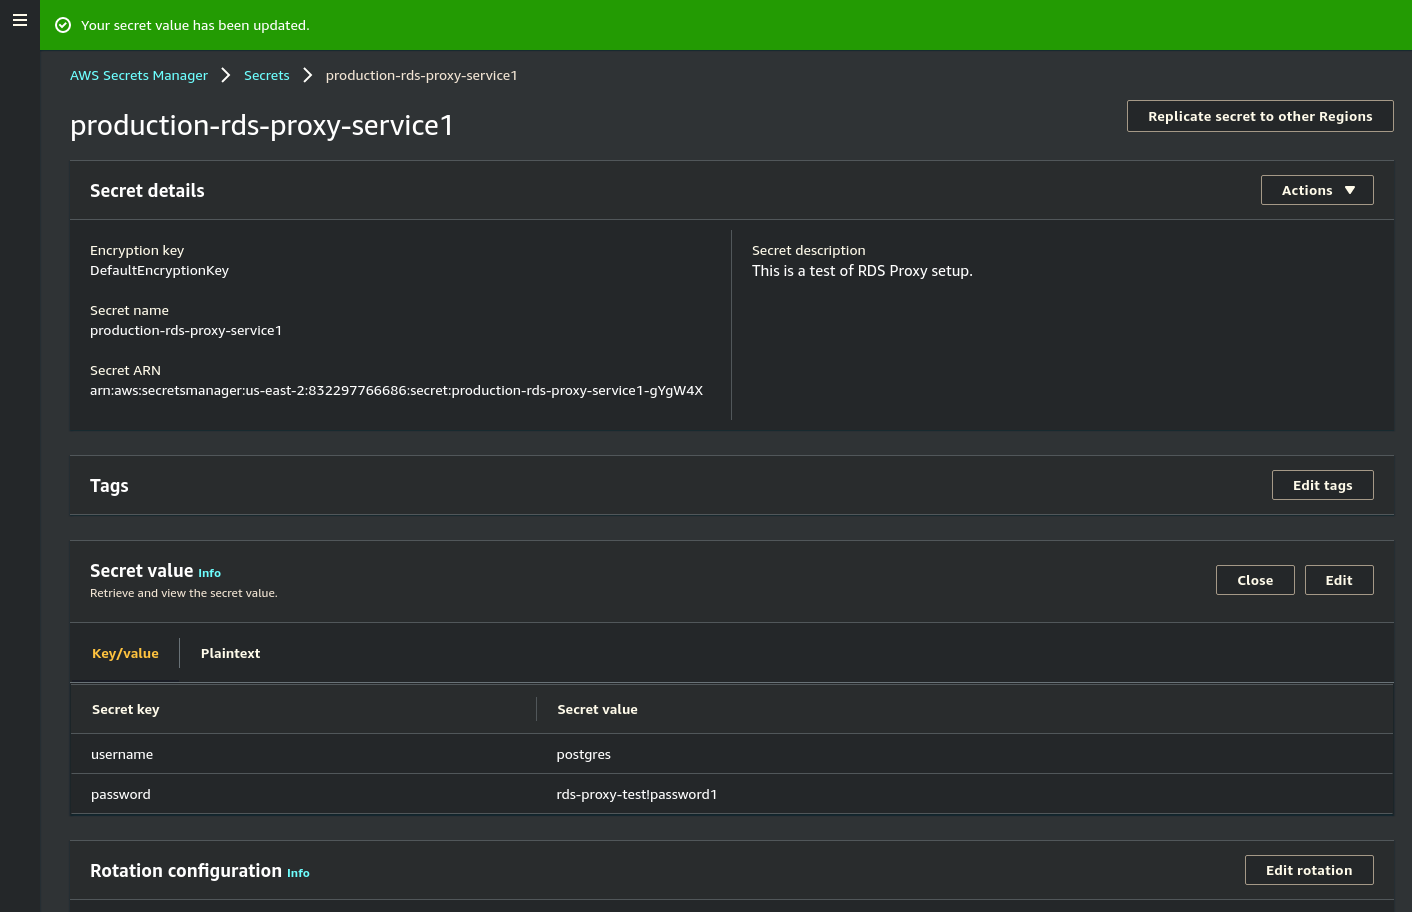Open the Actions dropdown menu

tap(1316, 190)
